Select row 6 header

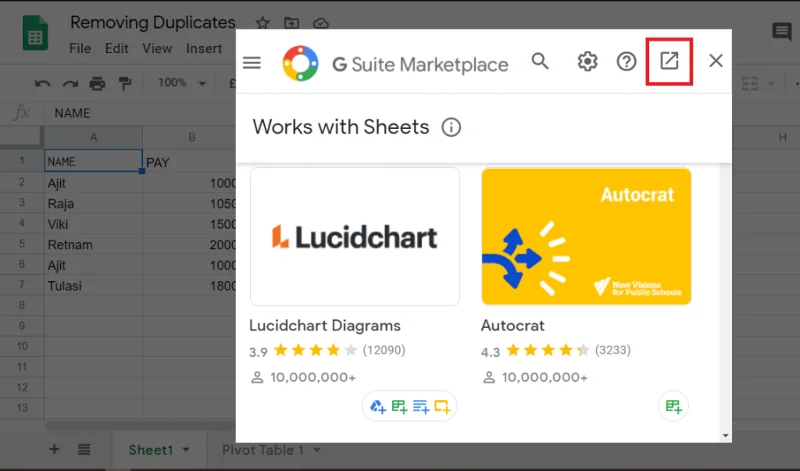tap(22, 264)
